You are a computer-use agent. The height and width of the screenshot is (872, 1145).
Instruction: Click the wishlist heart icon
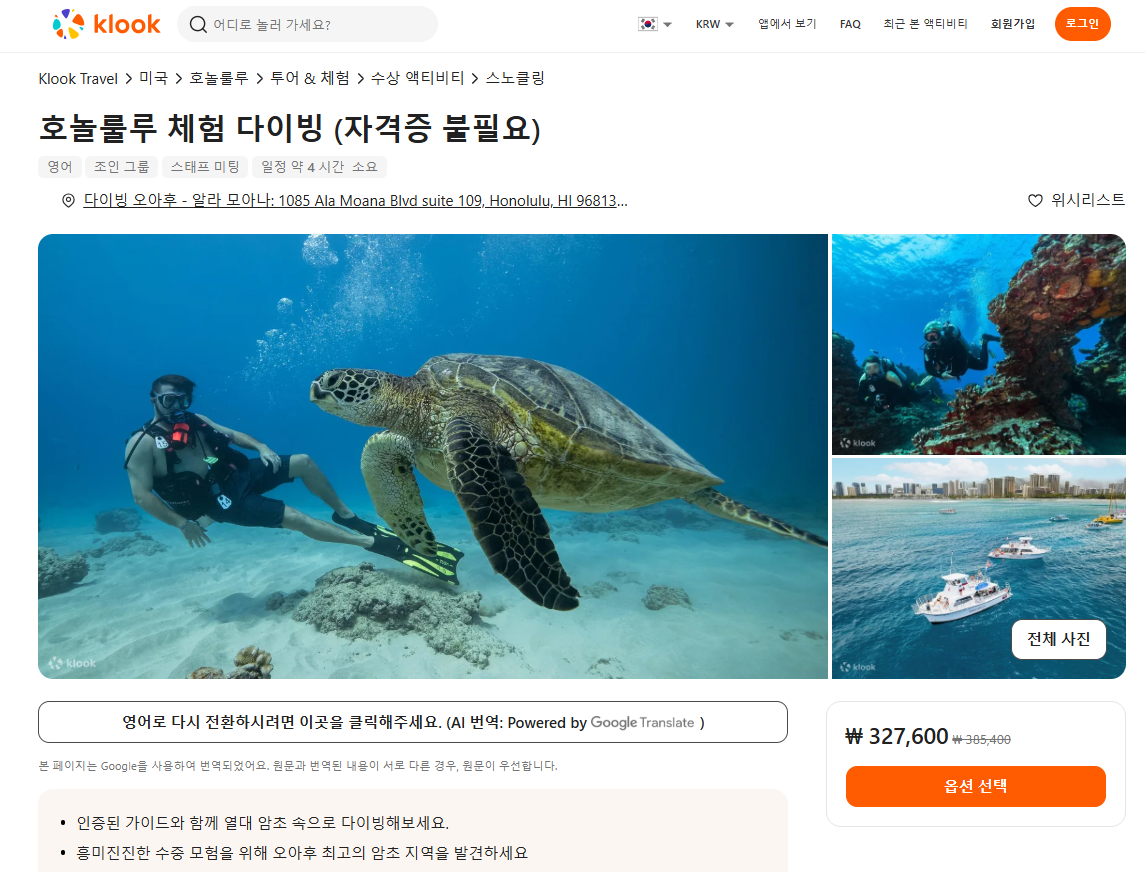coord(1035,200)
